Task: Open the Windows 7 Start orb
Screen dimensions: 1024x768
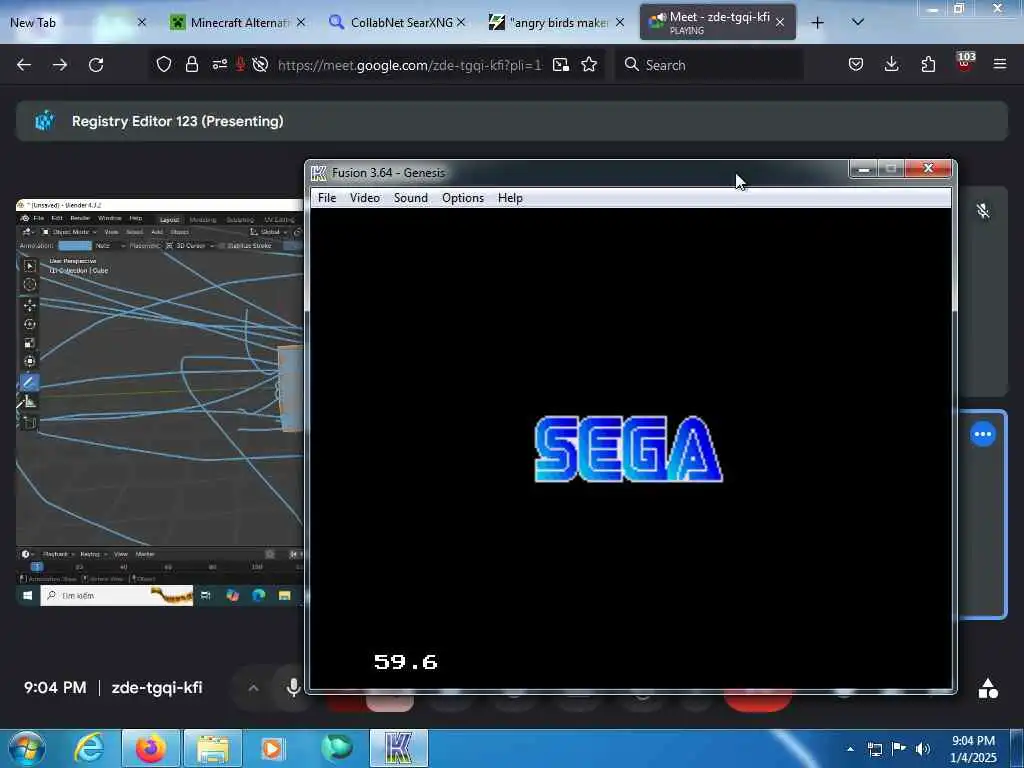Action: pyautogui.click(x=26, y=748)
